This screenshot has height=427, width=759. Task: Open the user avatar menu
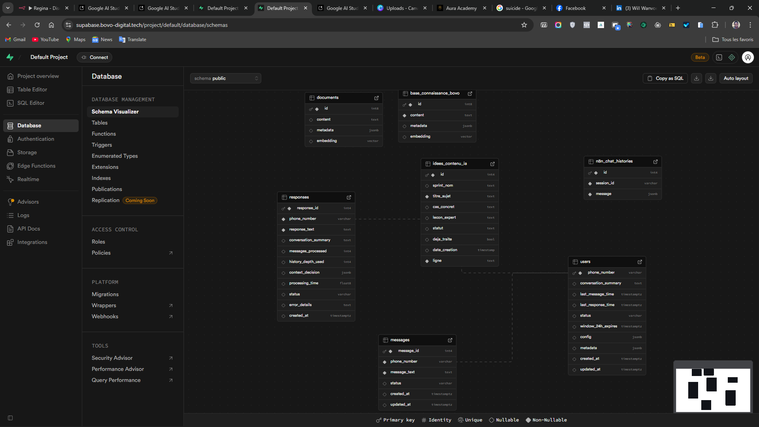coord(747,57)
